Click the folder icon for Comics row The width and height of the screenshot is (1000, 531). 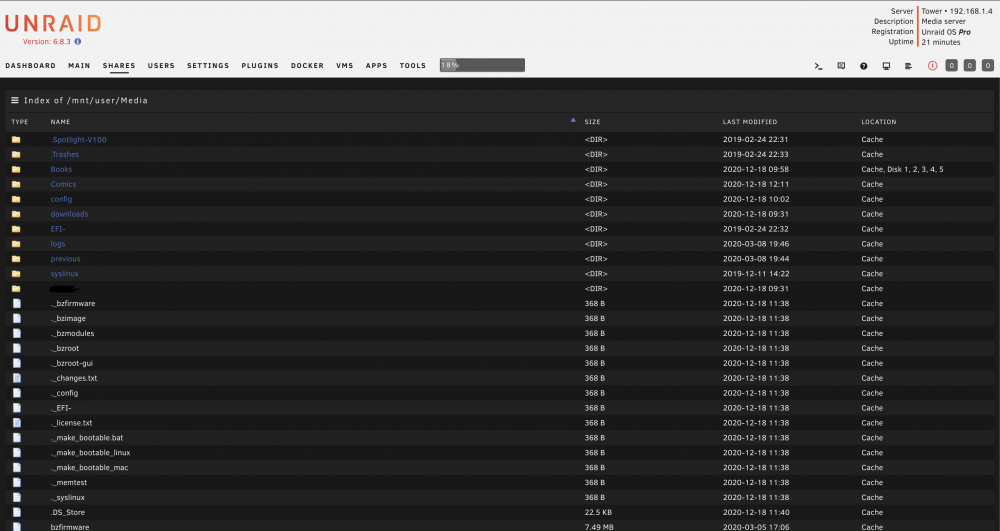[x=16, y=184]
